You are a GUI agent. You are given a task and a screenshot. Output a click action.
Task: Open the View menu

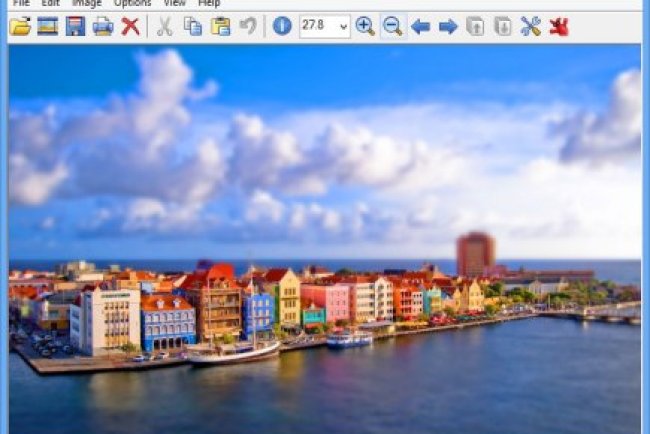point(175,3)
